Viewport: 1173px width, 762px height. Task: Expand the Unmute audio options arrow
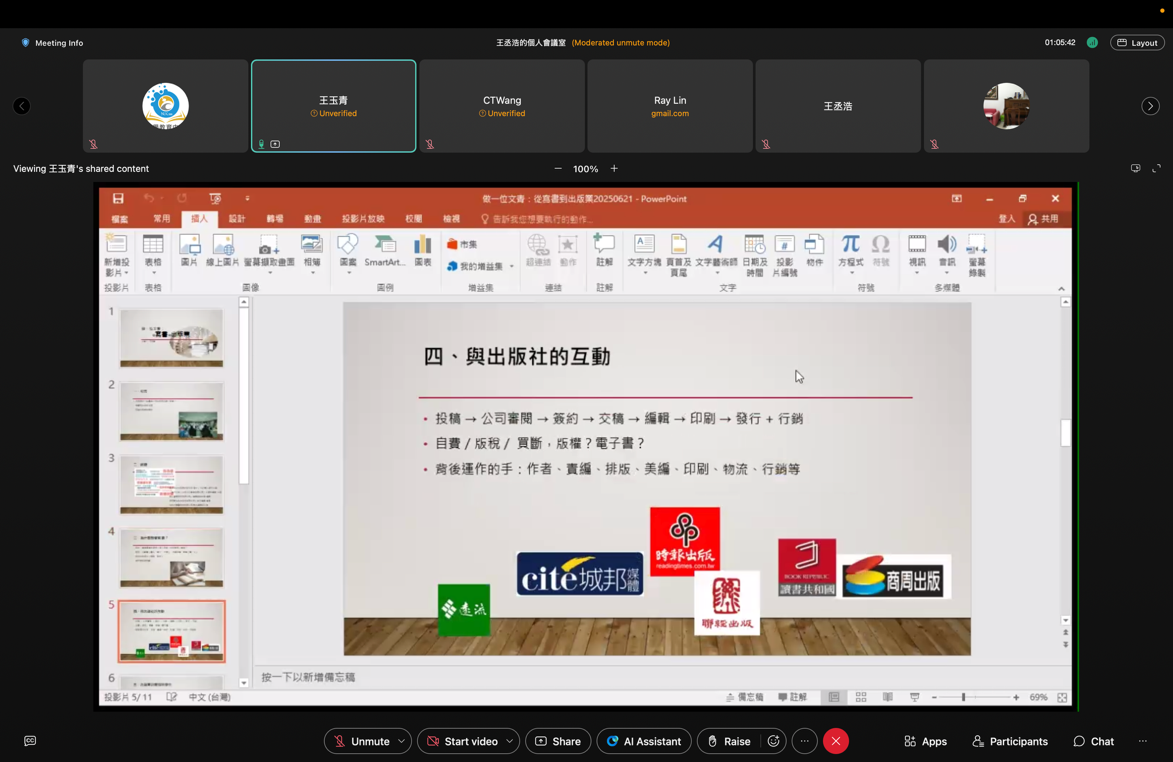[402, 741]
